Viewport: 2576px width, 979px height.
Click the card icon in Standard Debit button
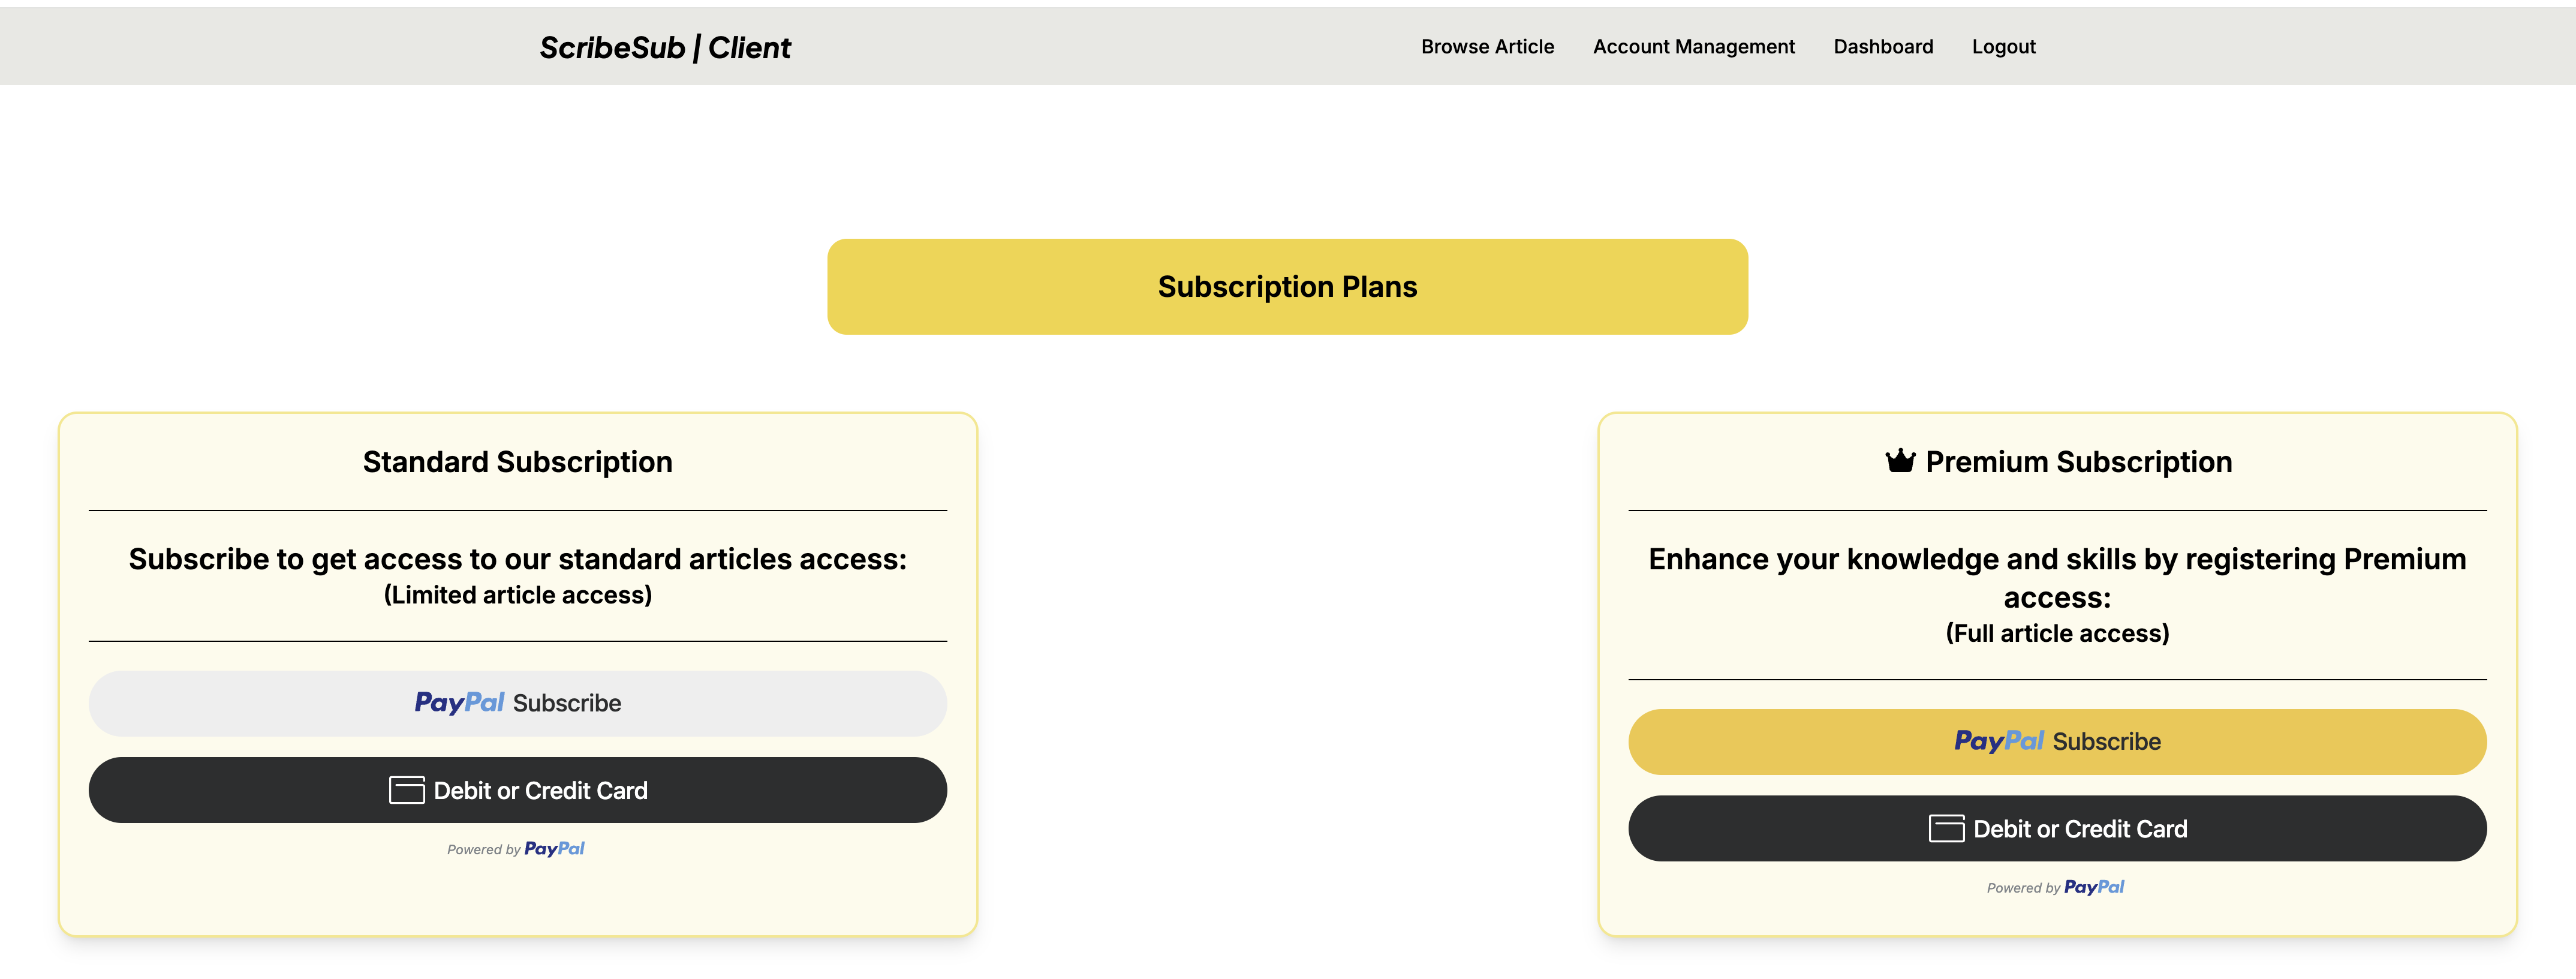click(x=407, y=790)
